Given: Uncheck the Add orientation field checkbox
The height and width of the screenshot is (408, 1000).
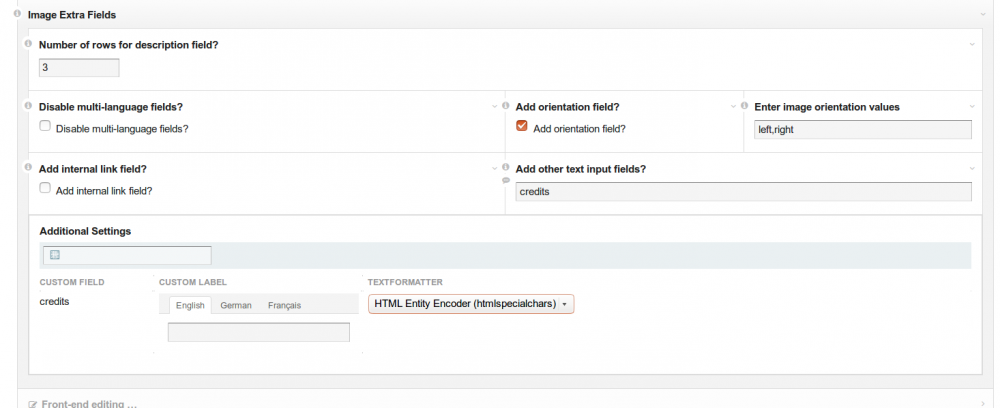Looking at the screenshot, I should click(522, 127).
